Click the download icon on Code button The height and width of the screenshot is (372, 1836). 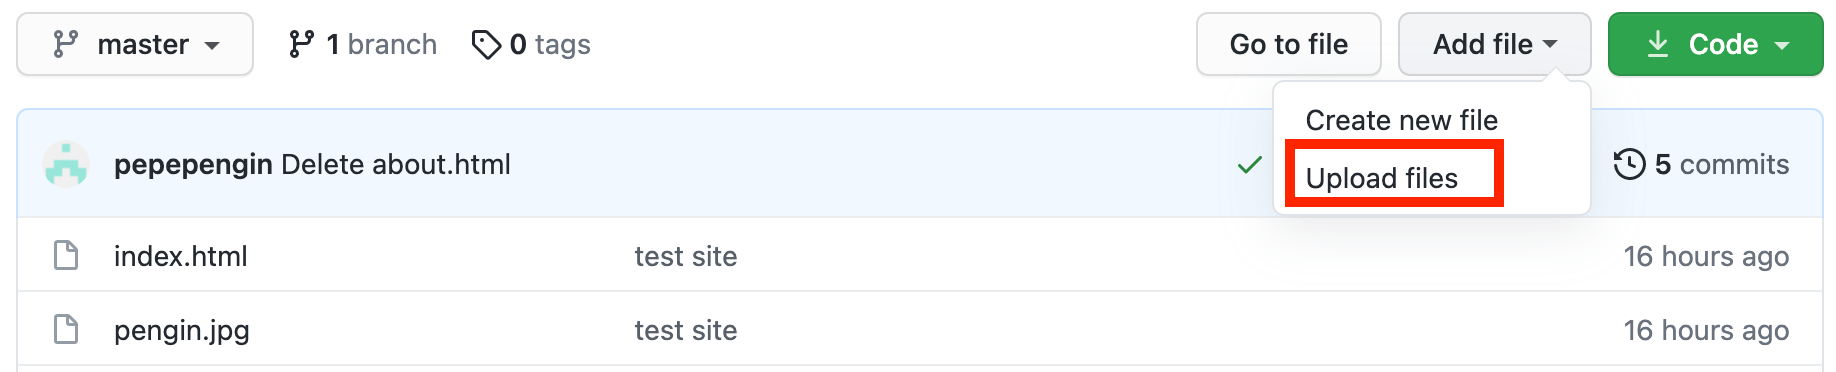(1658, 44)
